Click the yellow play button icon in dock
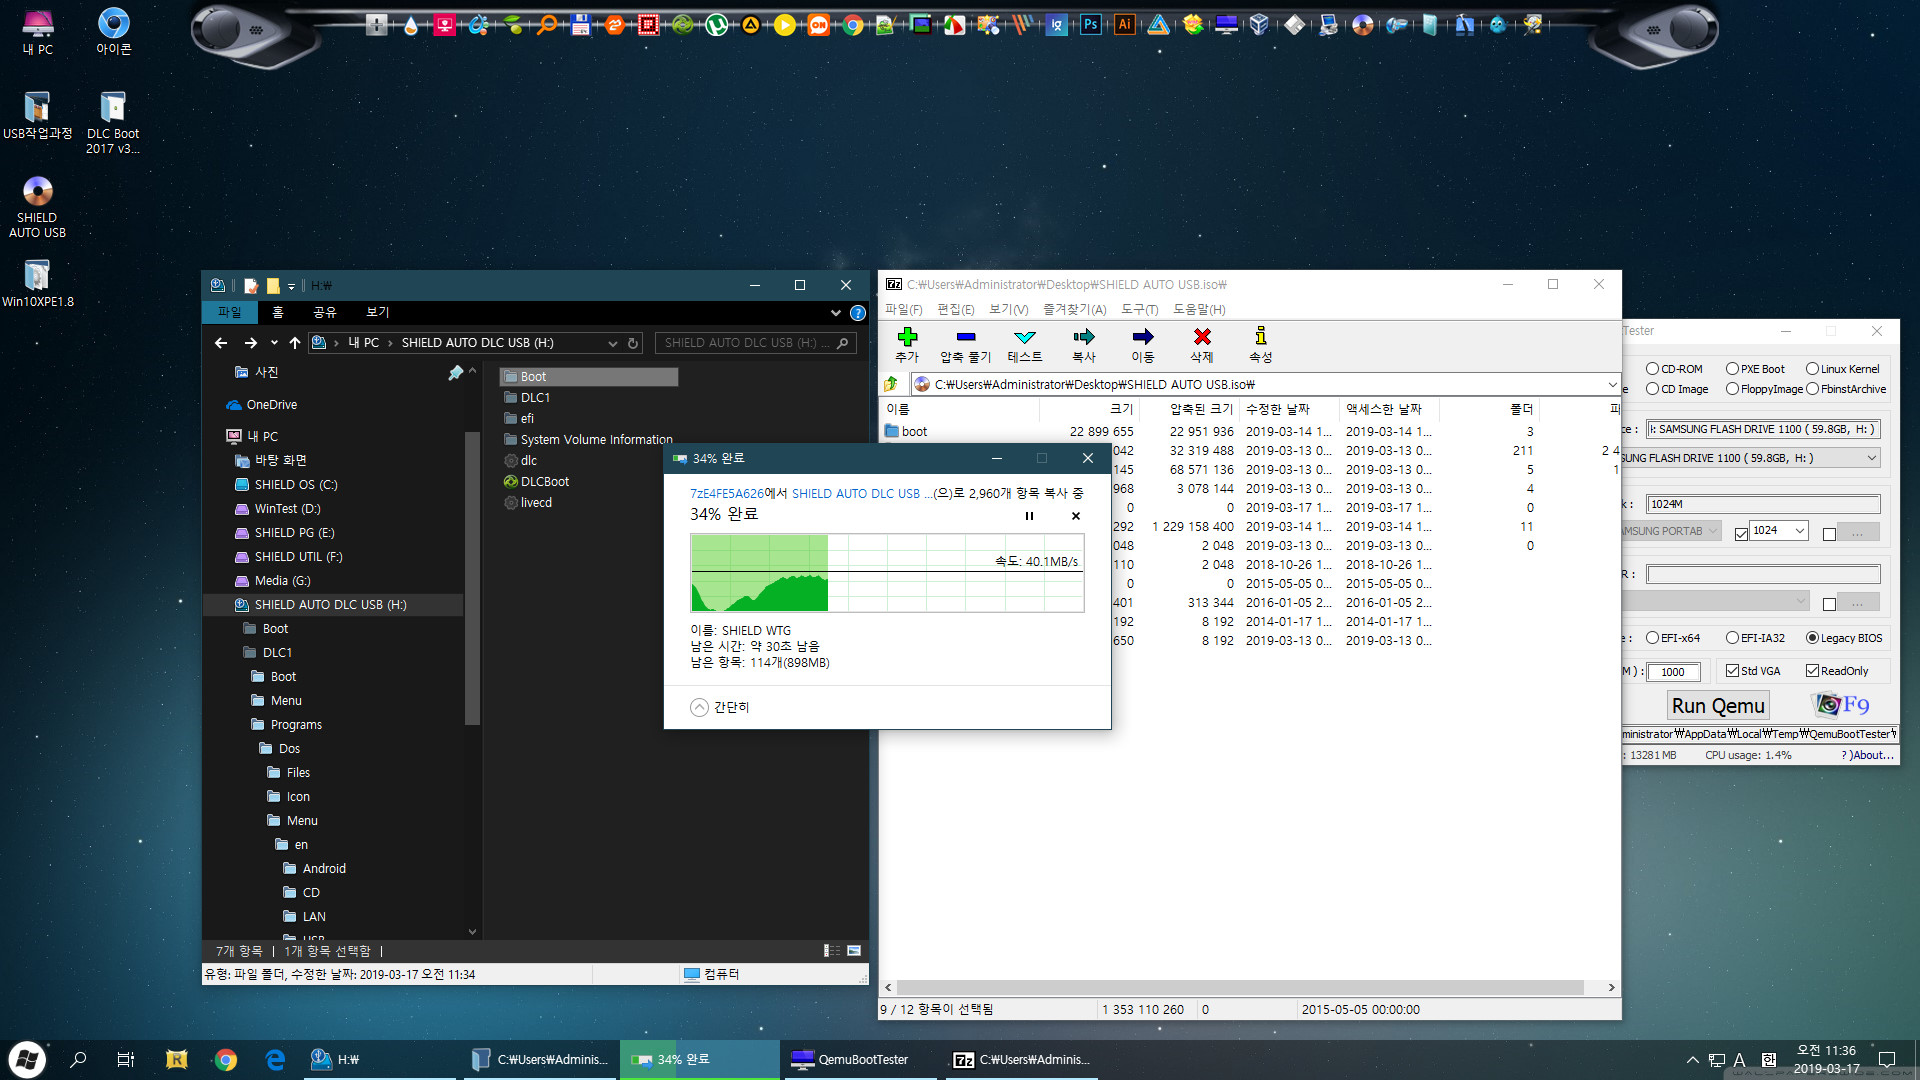Screen dimensions: 1920x1080 784,25
